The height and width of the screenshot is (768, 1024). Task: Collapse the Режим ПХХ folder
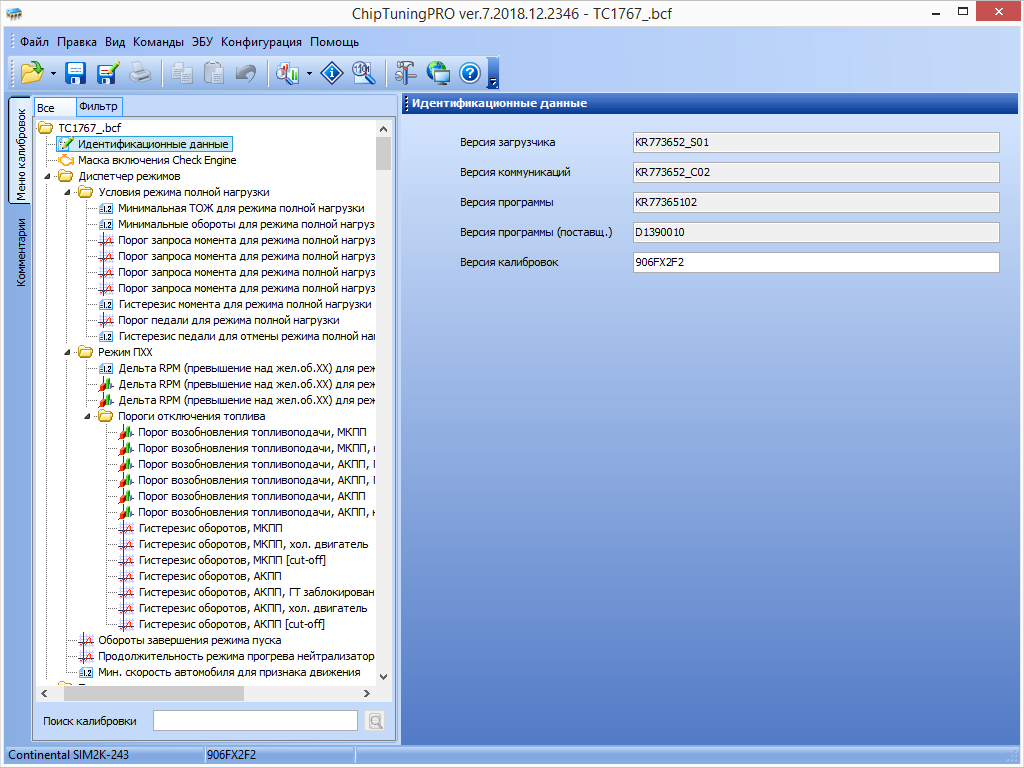coord(68,352)
